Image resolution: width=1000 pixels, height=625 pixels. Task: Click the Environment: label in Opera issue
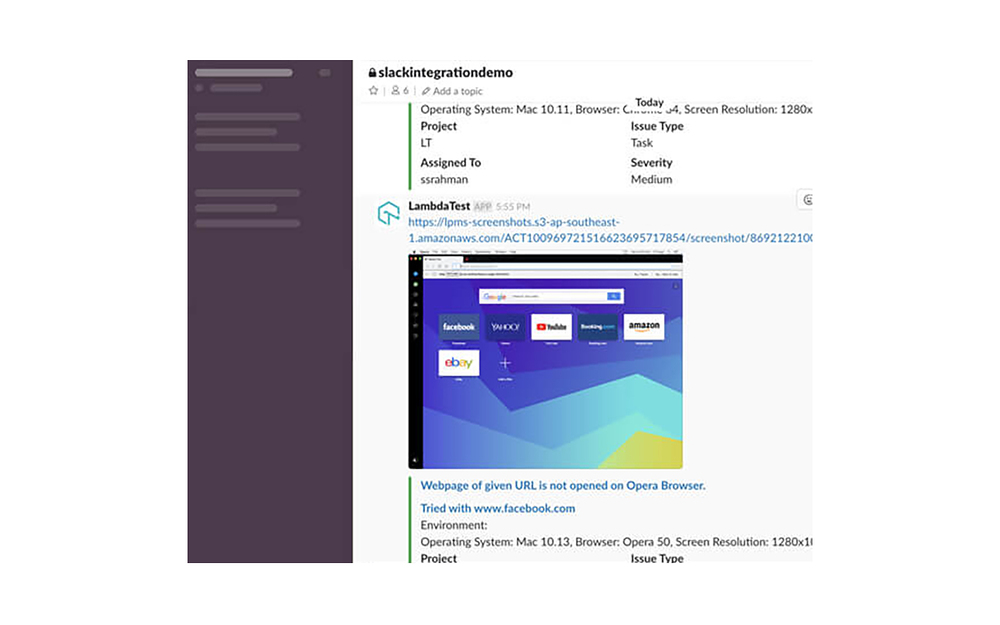click(x=453, y=525)
